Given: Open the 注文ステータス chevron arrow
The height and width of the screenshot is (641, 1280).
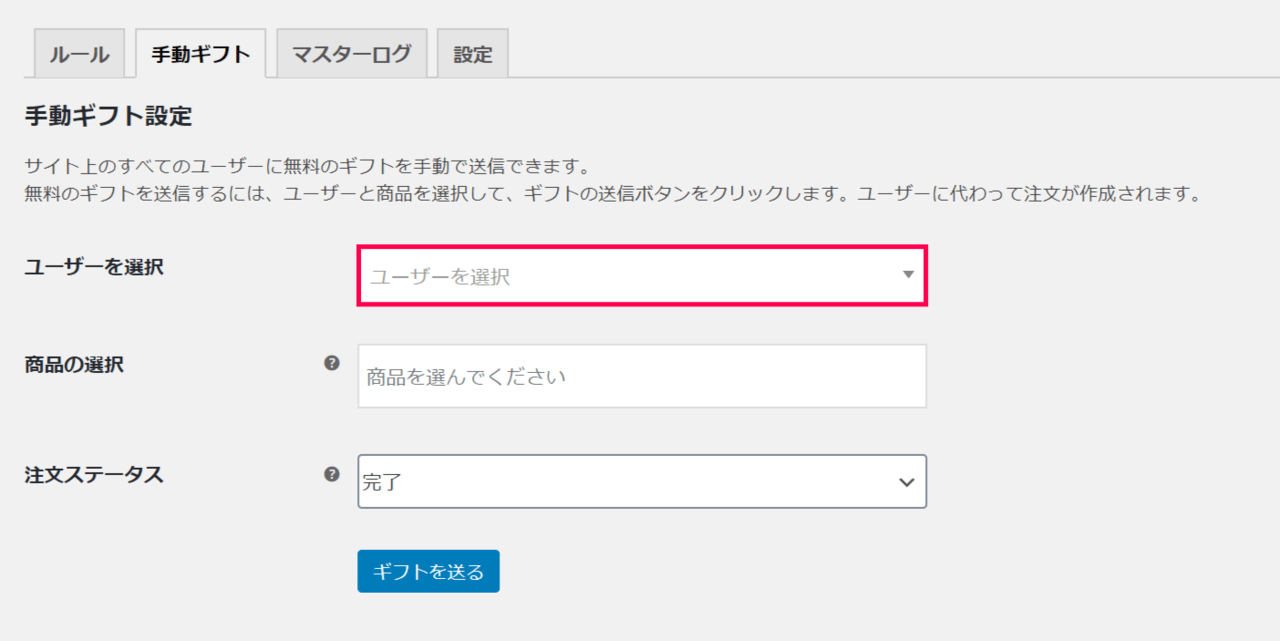Looking at the screenshot, I should coord(906,482).
